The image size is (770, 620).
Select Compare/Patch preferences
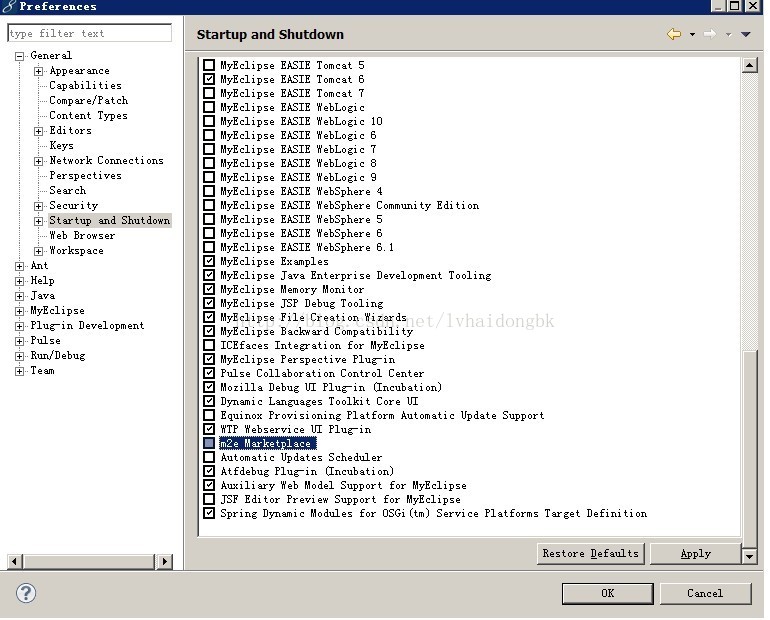click(88, 100)
